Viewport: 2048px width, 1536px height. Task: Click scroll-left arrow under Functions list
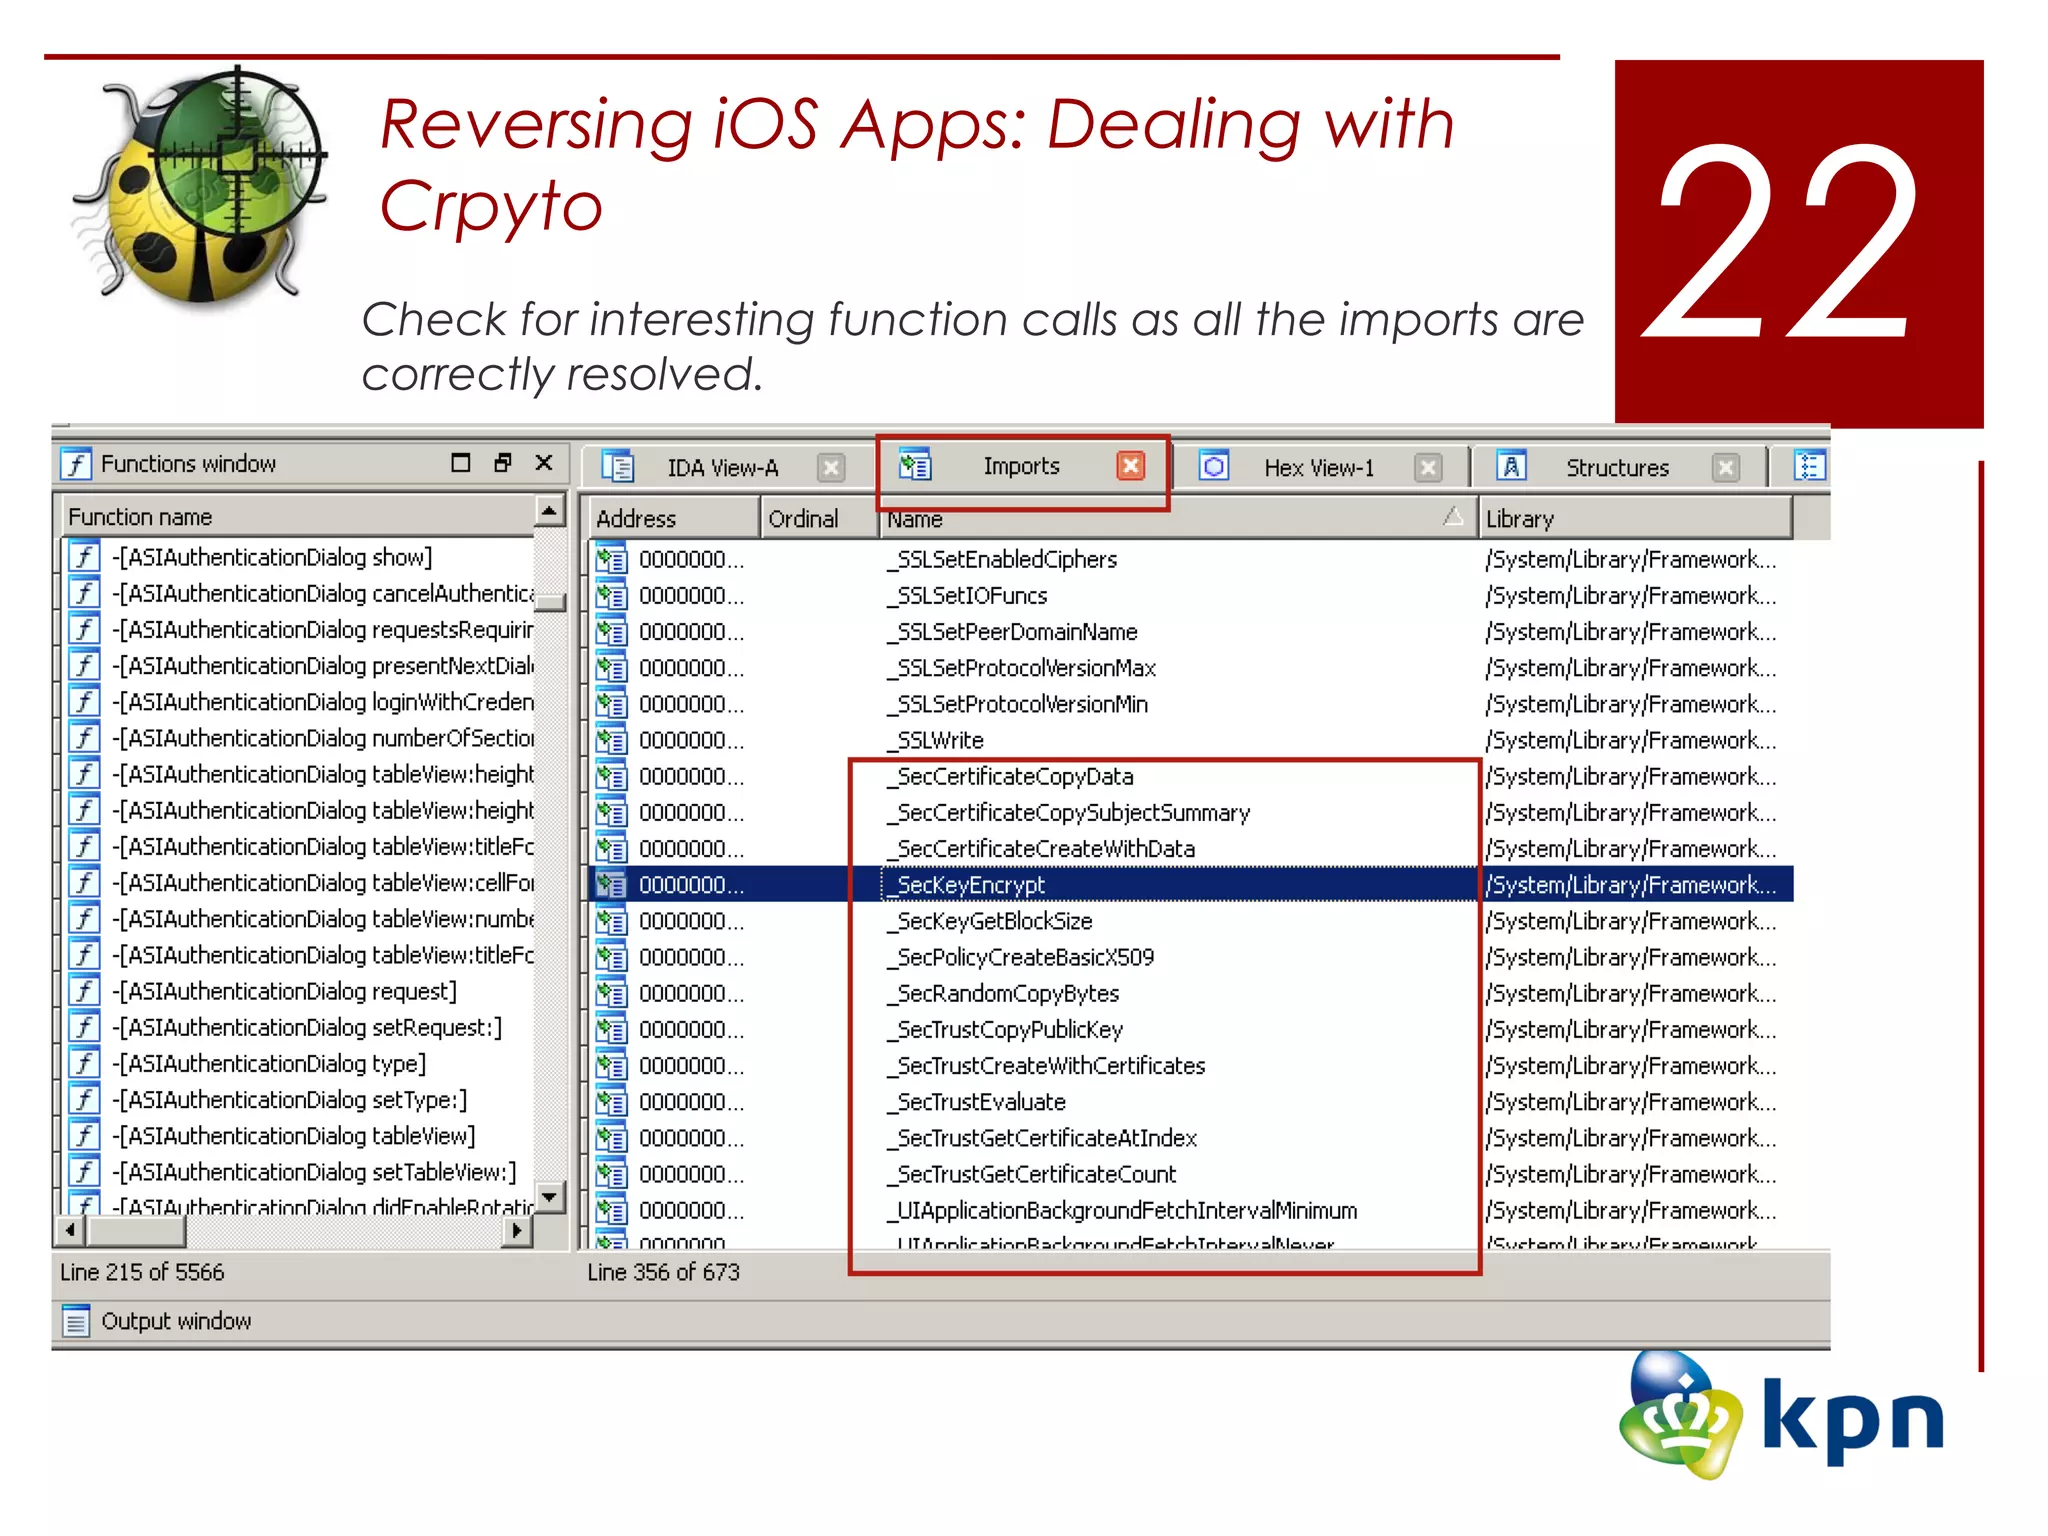70,1230
